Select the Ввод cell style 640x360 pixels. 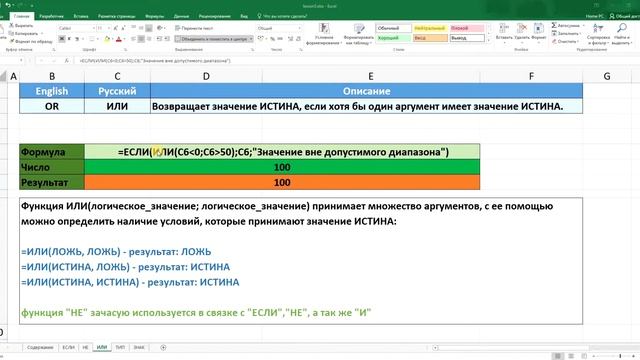point(430,38)
